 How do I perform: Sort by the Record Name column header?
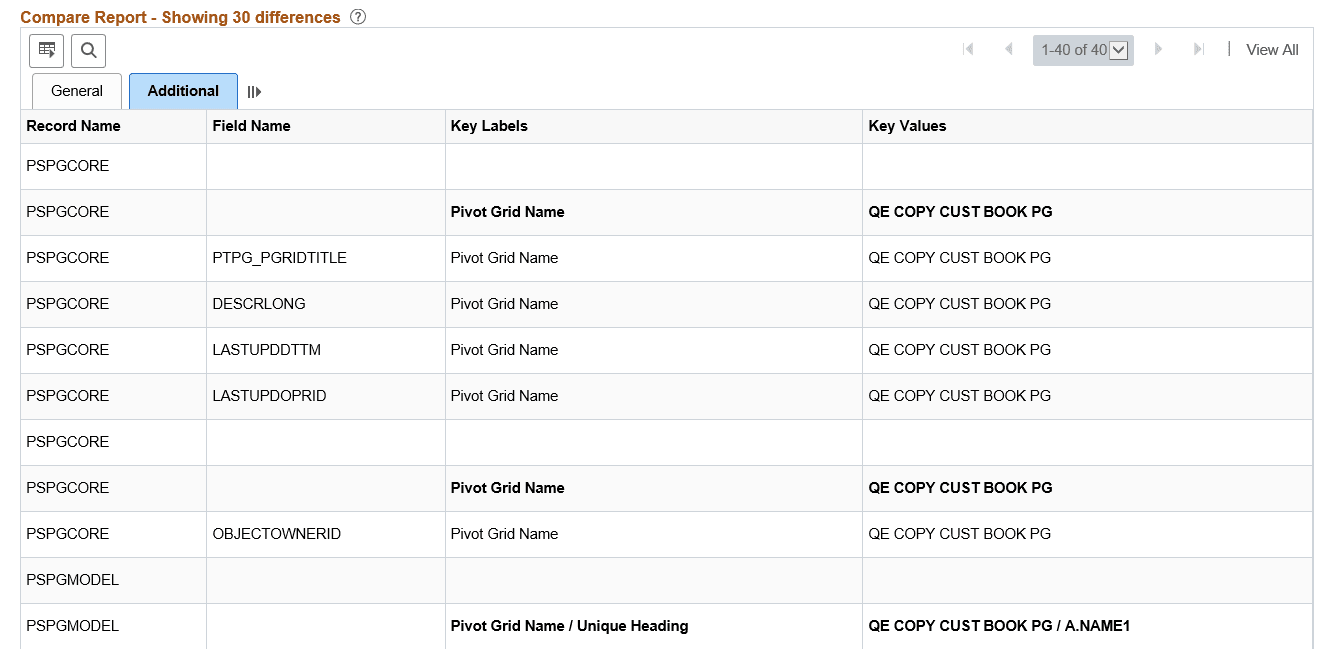(72, 126)
